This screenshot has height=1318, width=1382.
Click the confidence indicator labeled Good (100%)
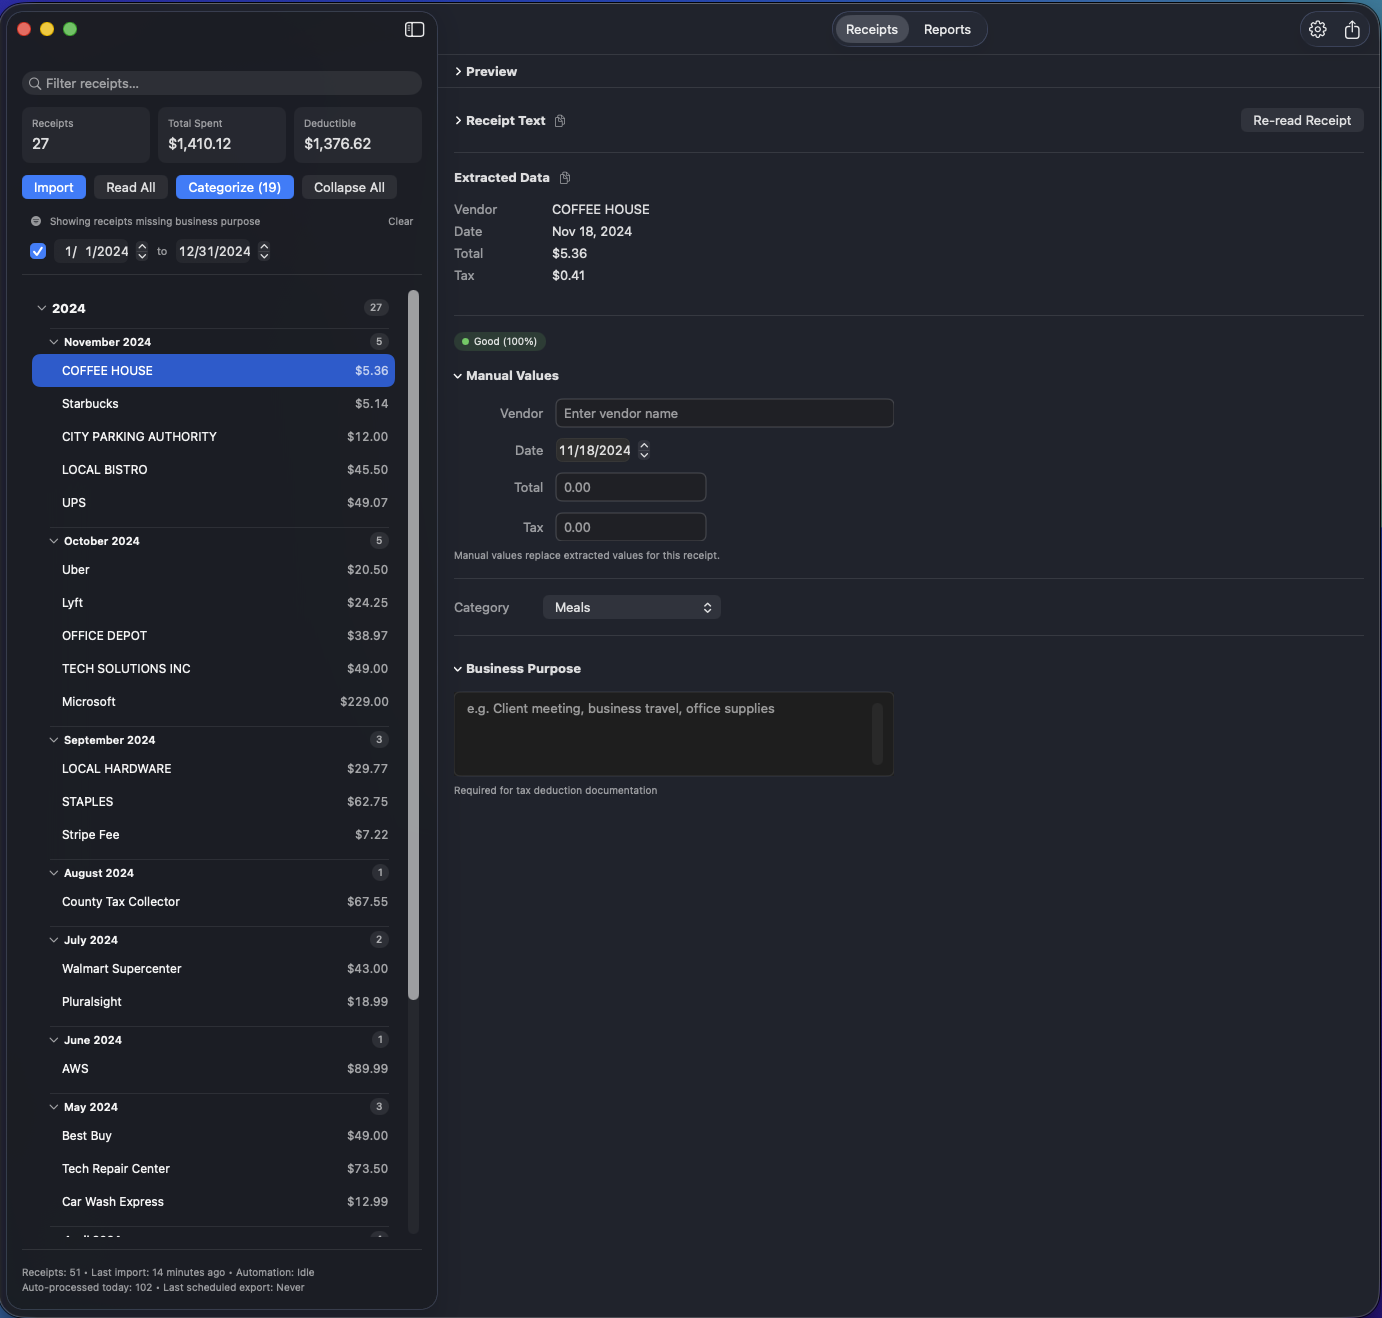(499, 341)
